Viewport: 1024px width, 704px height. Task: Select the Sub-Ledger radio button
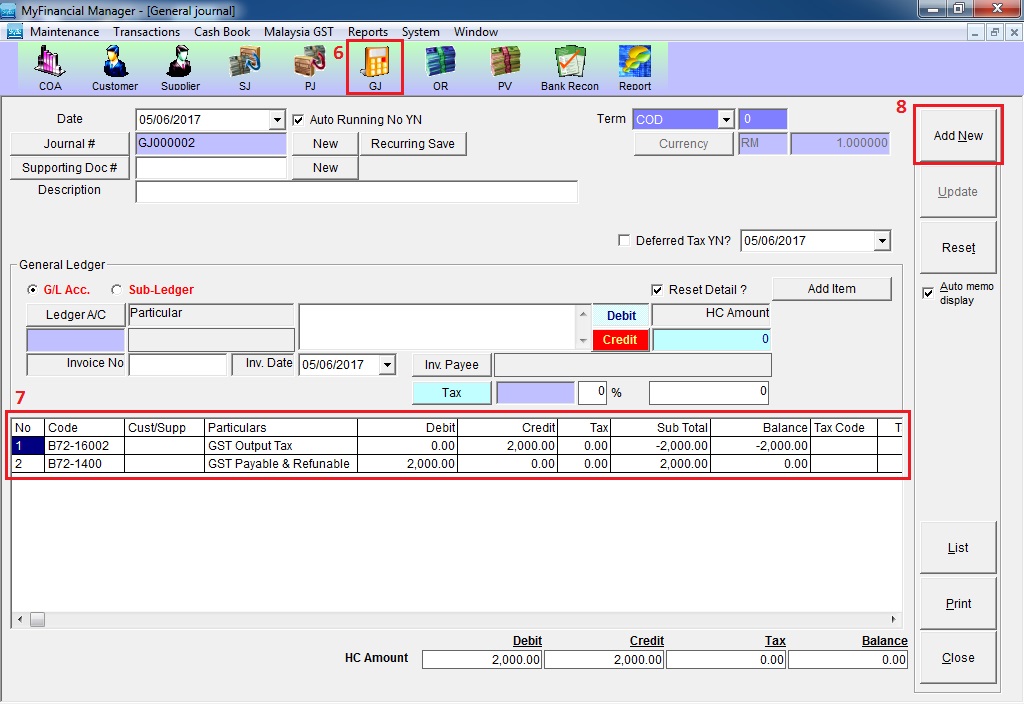point(116,290)
